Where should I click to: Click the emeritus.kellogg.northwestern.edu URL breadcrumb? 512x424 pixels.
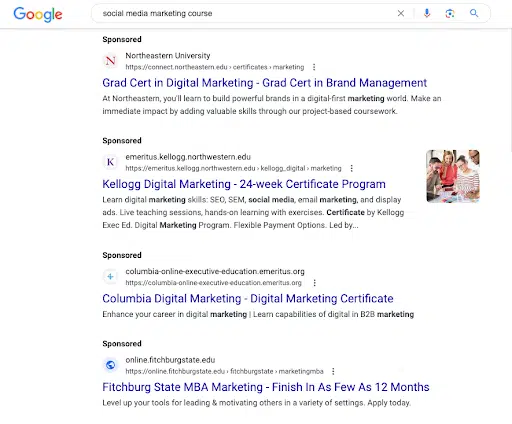[233, 168]
